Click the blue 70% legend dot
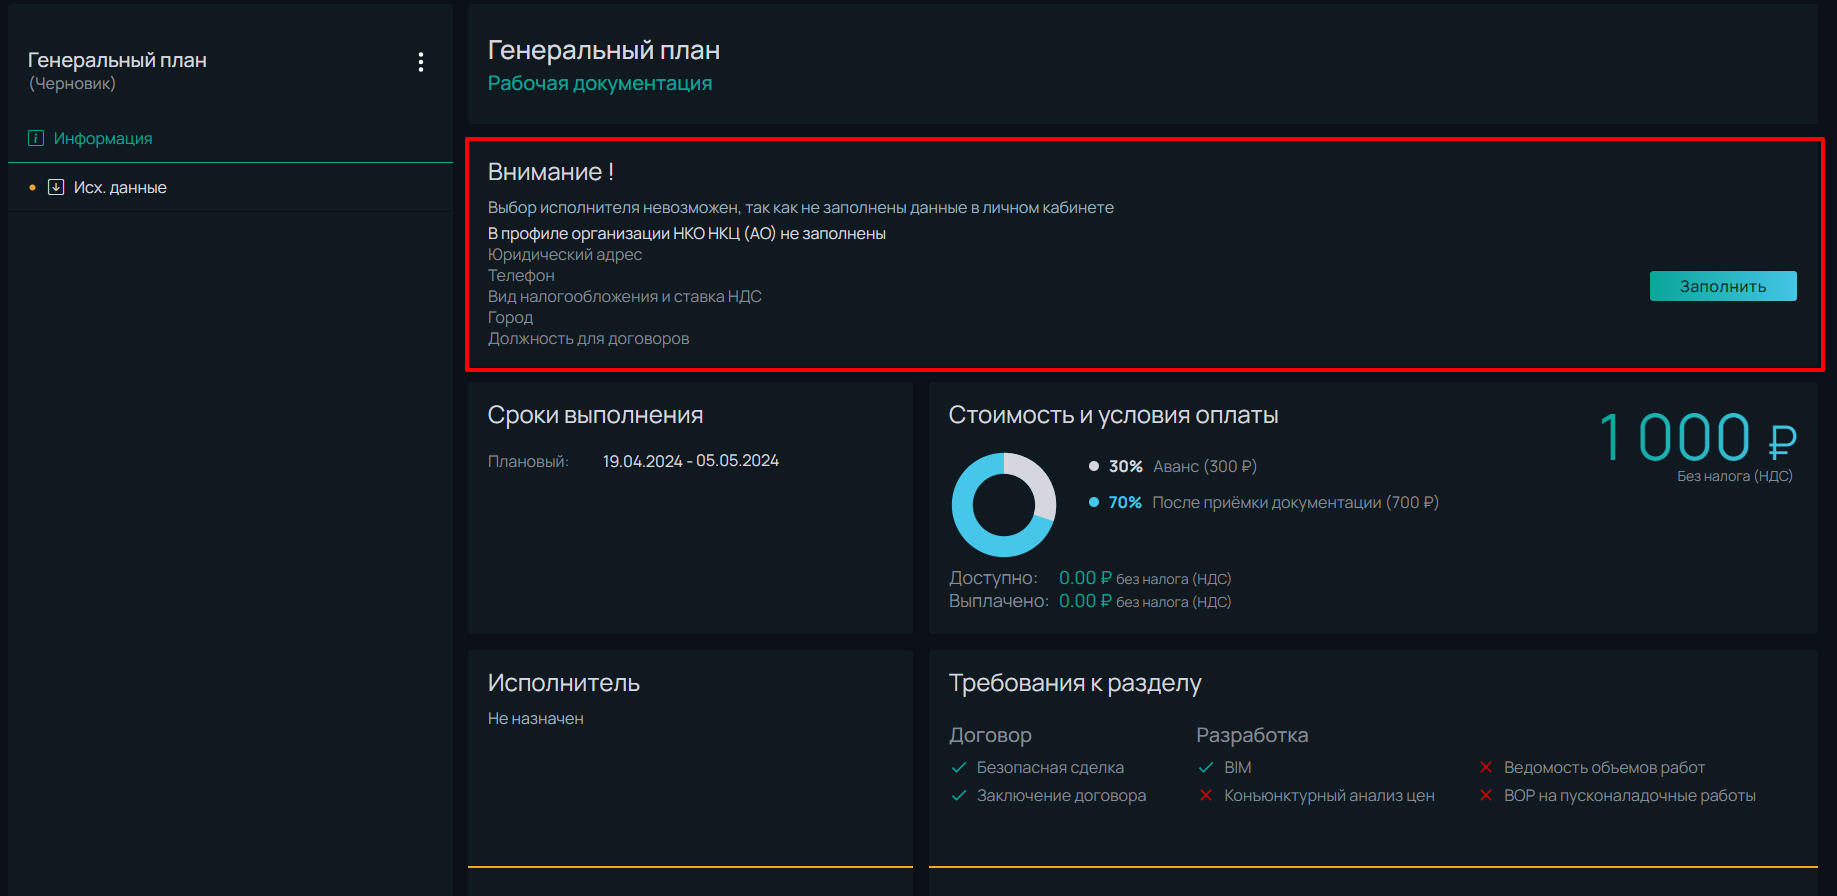Image resolution: width=1837 pixels, height=896 pixels. pos(1094,502)
